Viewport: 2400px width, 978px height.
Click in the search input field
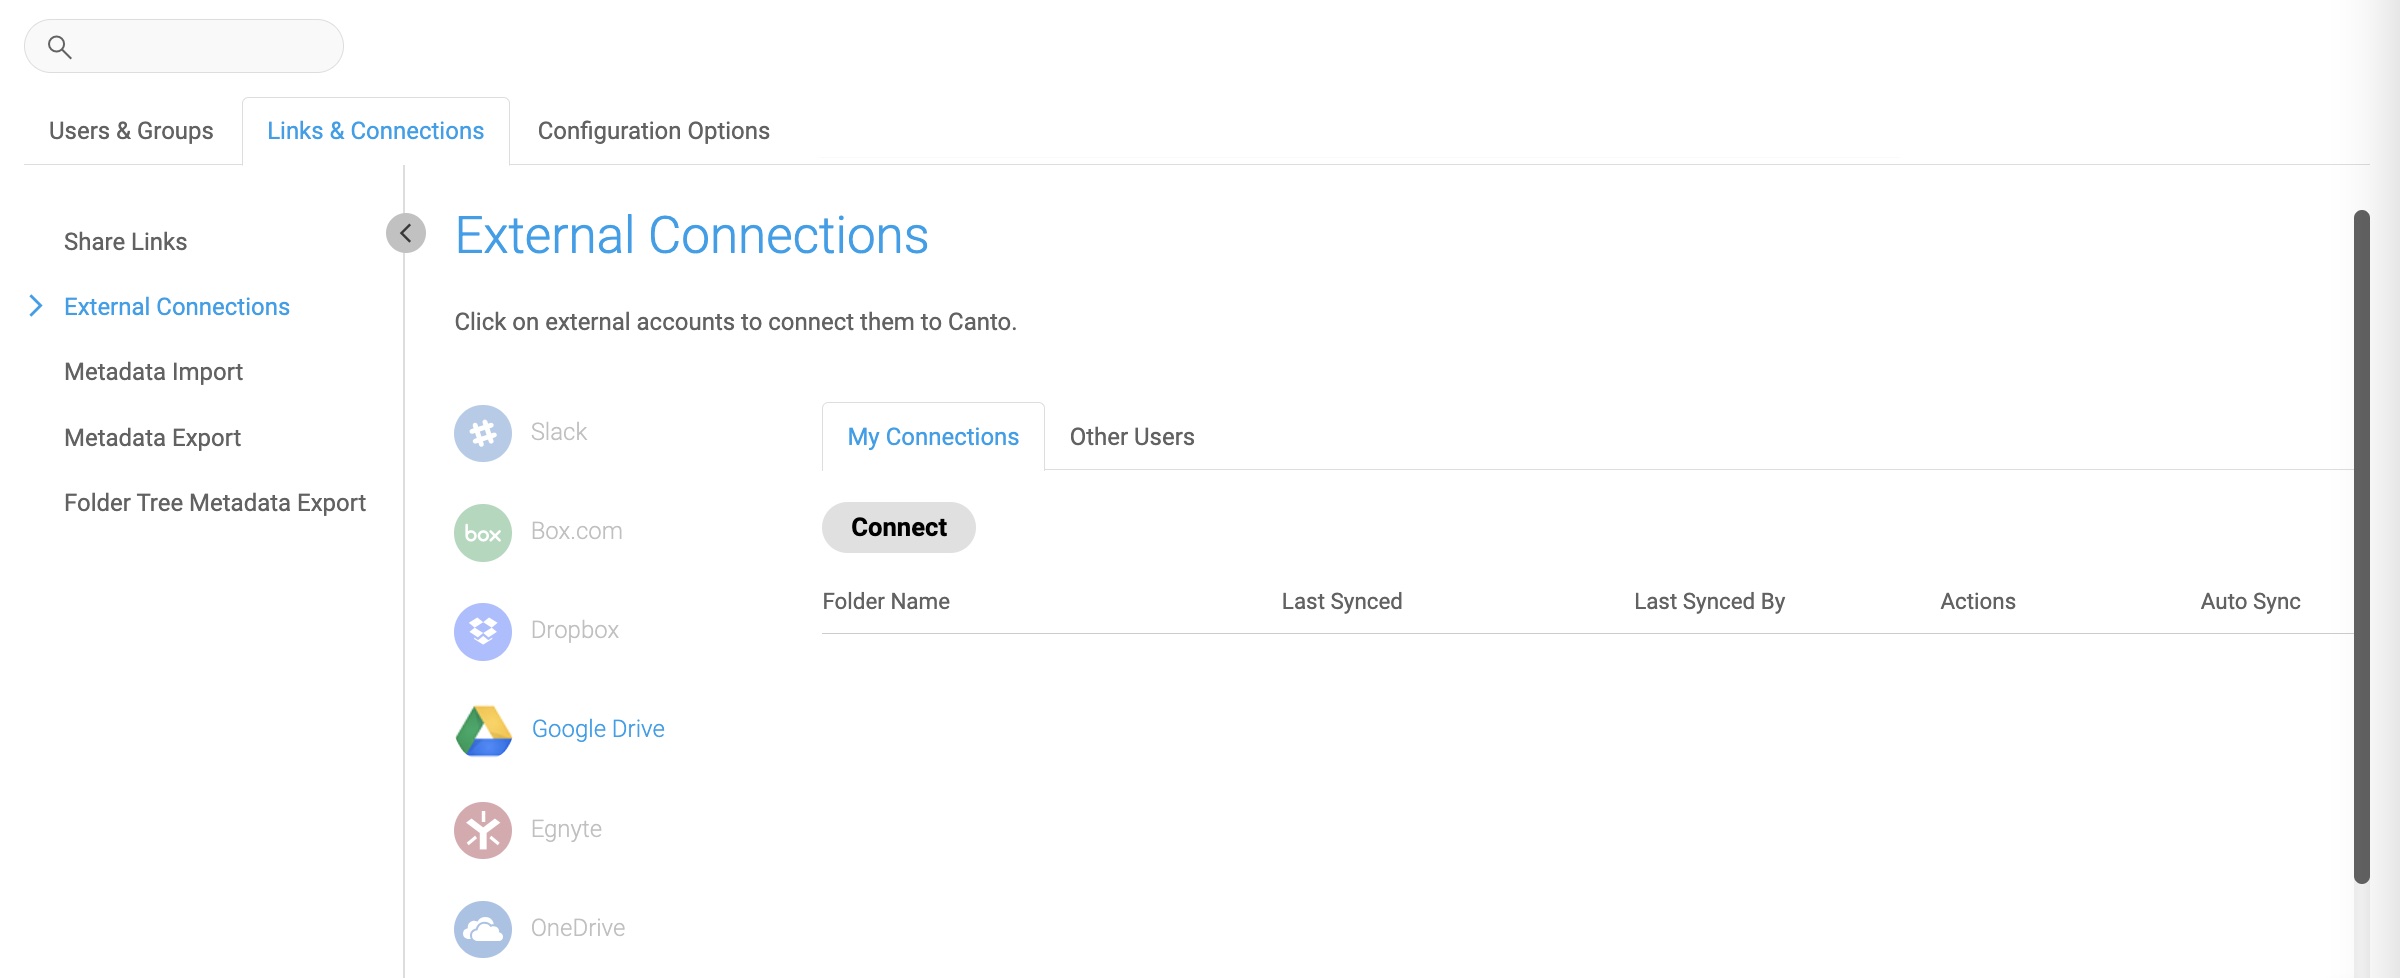(184, 46)
